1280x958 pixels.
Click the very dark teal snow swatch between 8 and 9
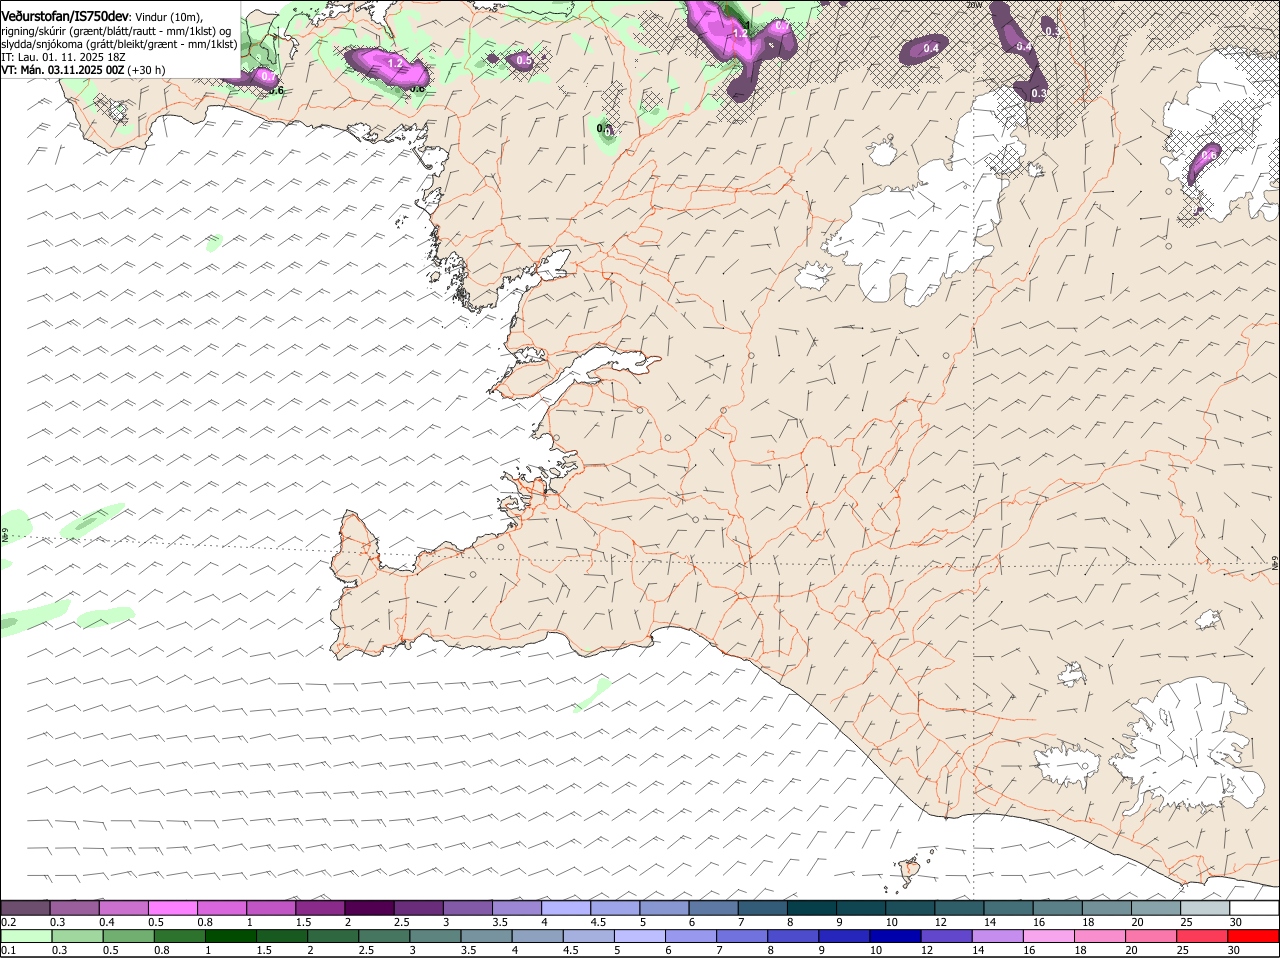tap(812, 908)
